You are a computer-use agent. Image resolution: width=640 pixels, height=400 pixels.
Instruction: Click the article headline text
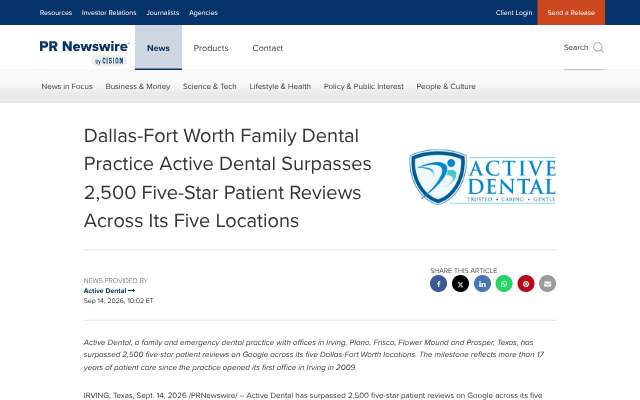[228, 178]
